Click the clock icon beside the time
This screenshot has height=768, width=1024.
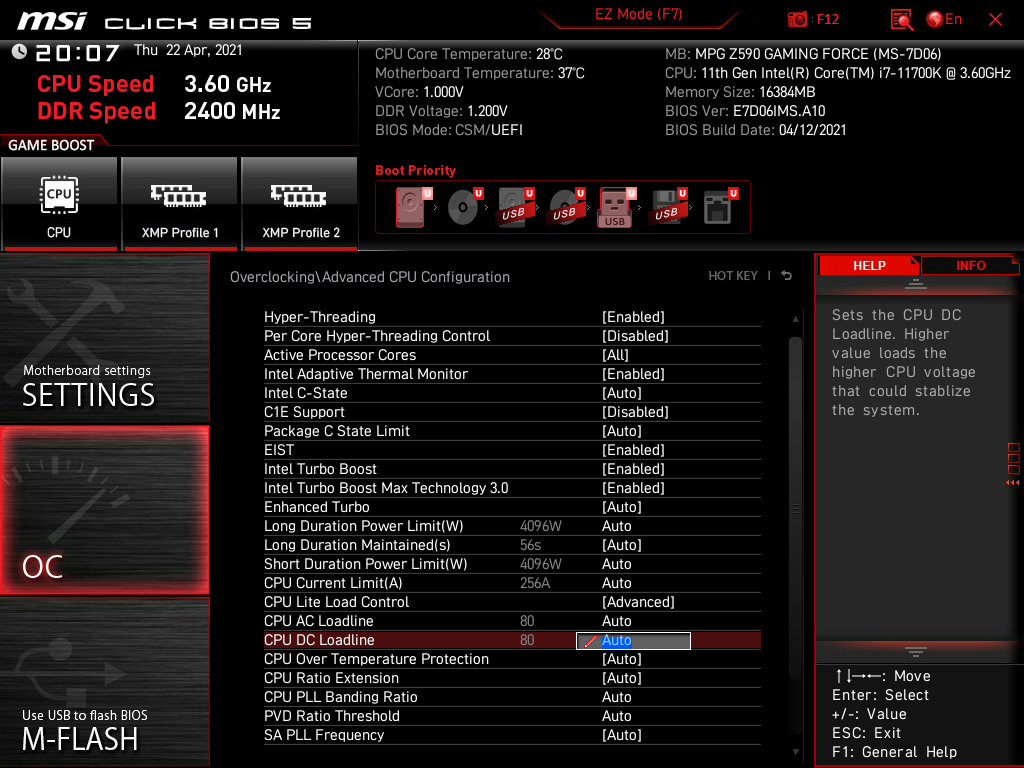tap(19, 52)
